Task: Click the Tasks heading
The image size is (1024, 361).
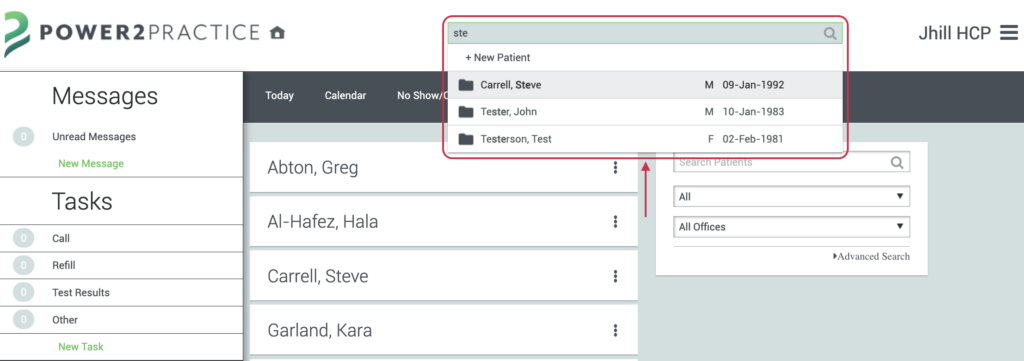Action: point(82,201)
